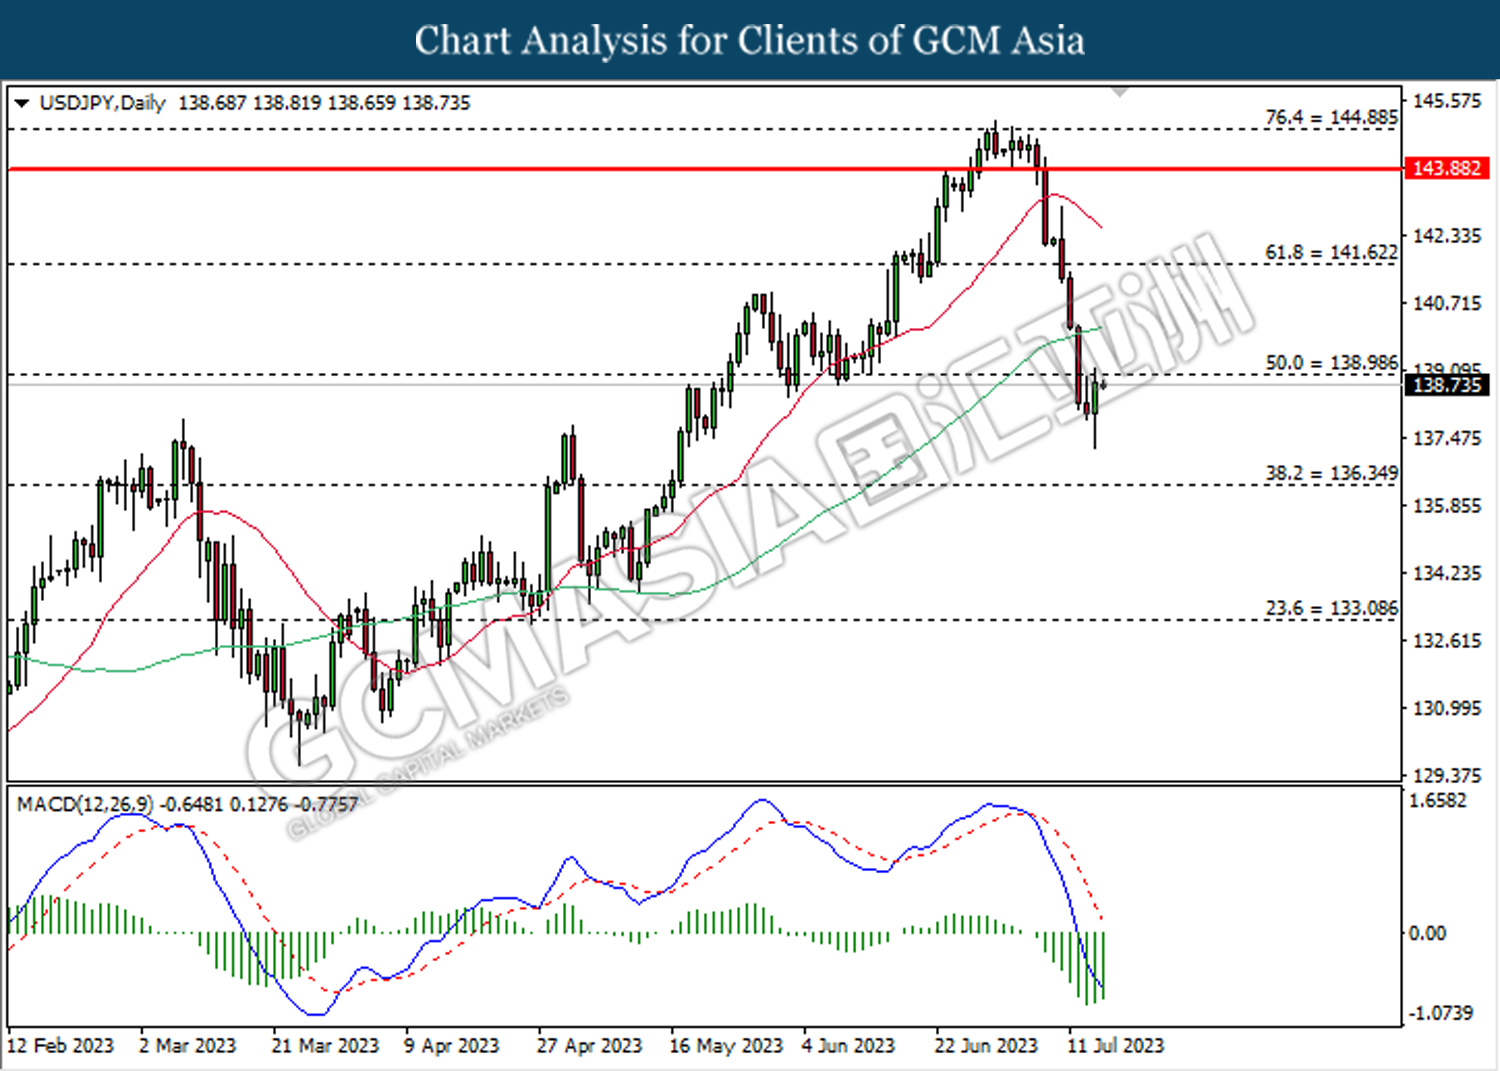This screenshot has height=1071, width=1500.
Task: Select the 129.375 price scale value
Action: pos(1447,776)
